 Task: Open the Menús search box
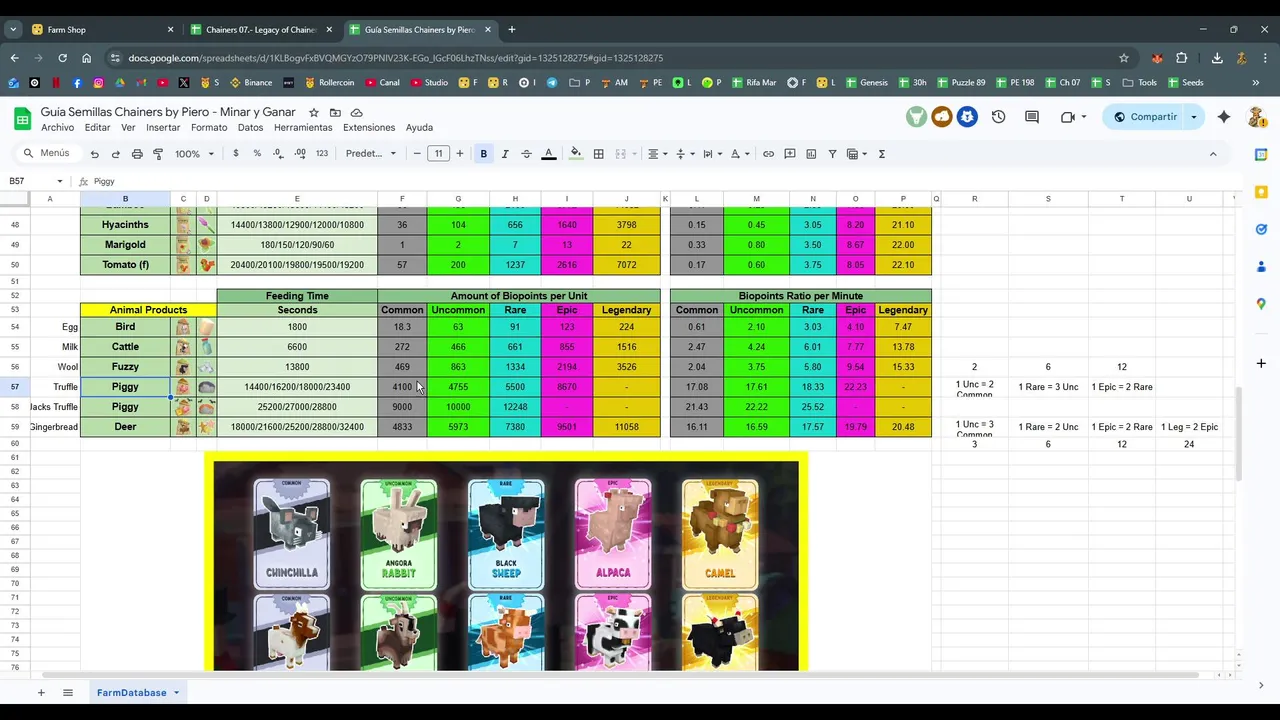pos(47,154)
